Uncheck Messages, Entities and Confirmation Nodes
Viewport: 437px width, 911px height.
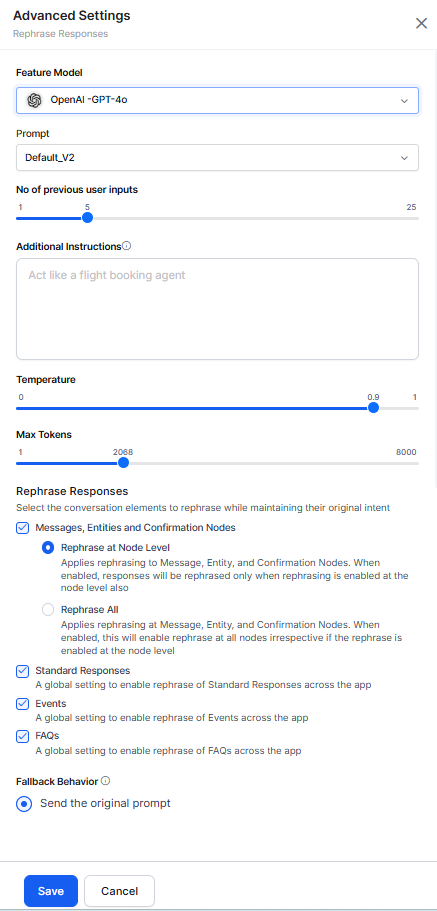(x=23, y=528)
